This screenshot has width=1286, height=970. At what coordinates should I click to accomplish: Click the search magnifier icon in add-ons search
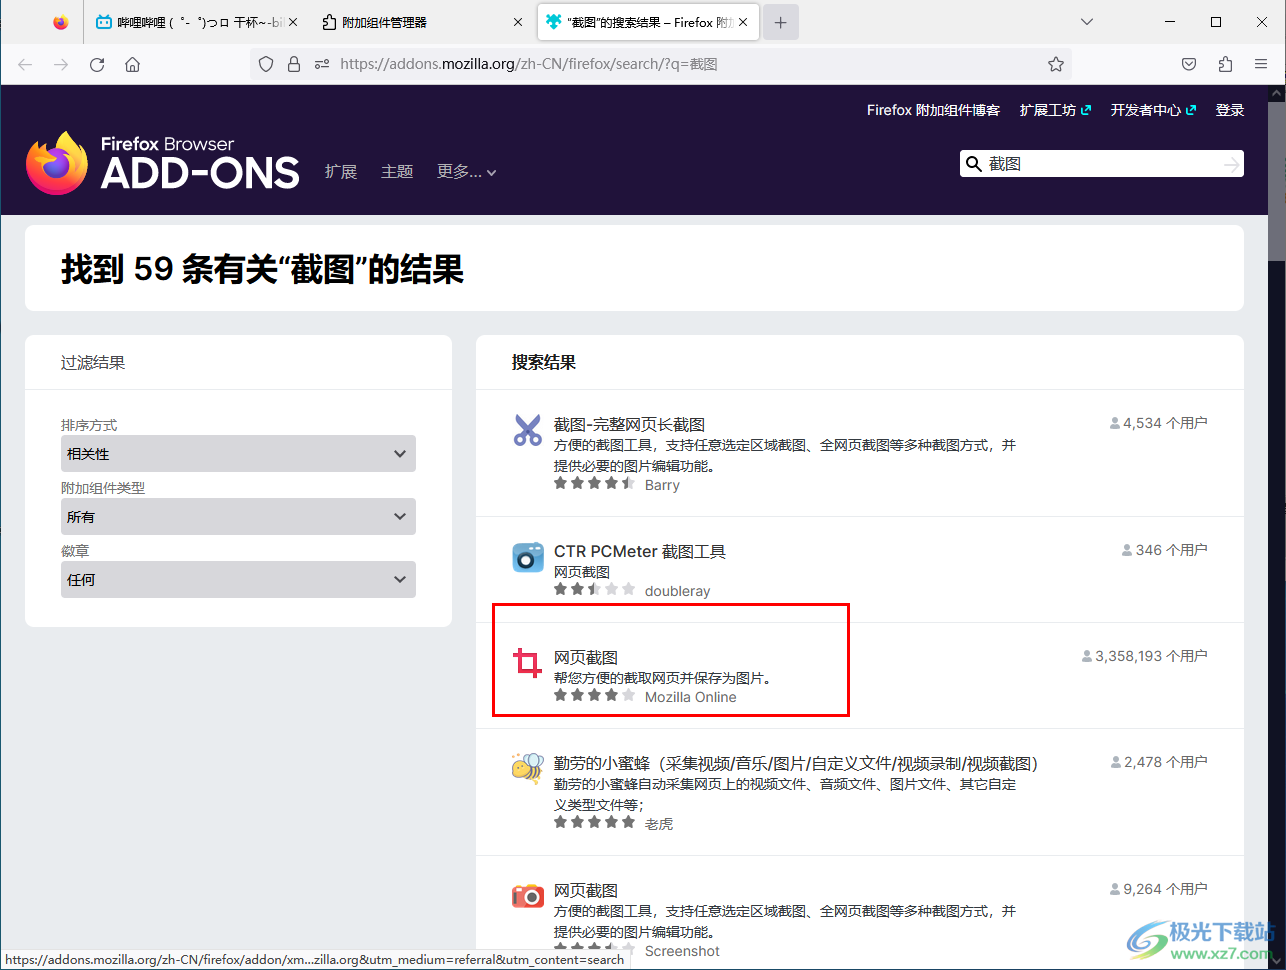pyautogui.click(x=973, y=164)
